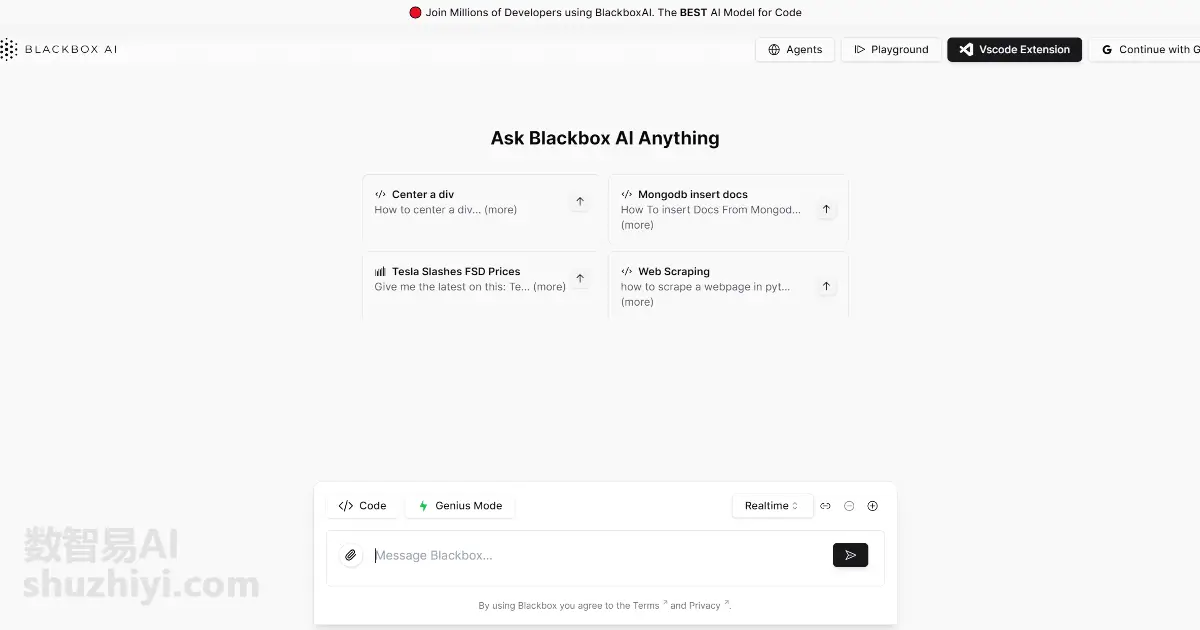This screenshot has height=630, width=1200.
Task: Click the paperclip attach file icon
Action: [351, 555]
